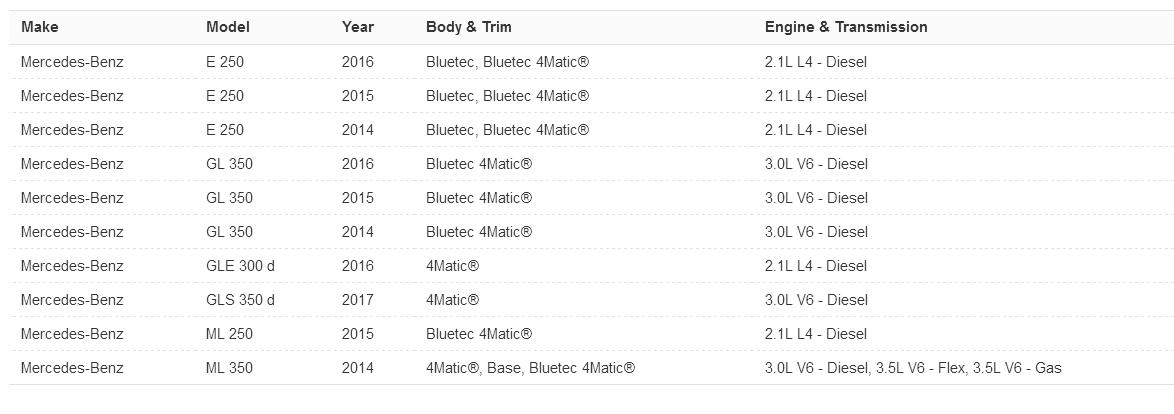This screenshot has width=1174, height=414.
Task: Click the Year column header
Action: coord(357,27)
